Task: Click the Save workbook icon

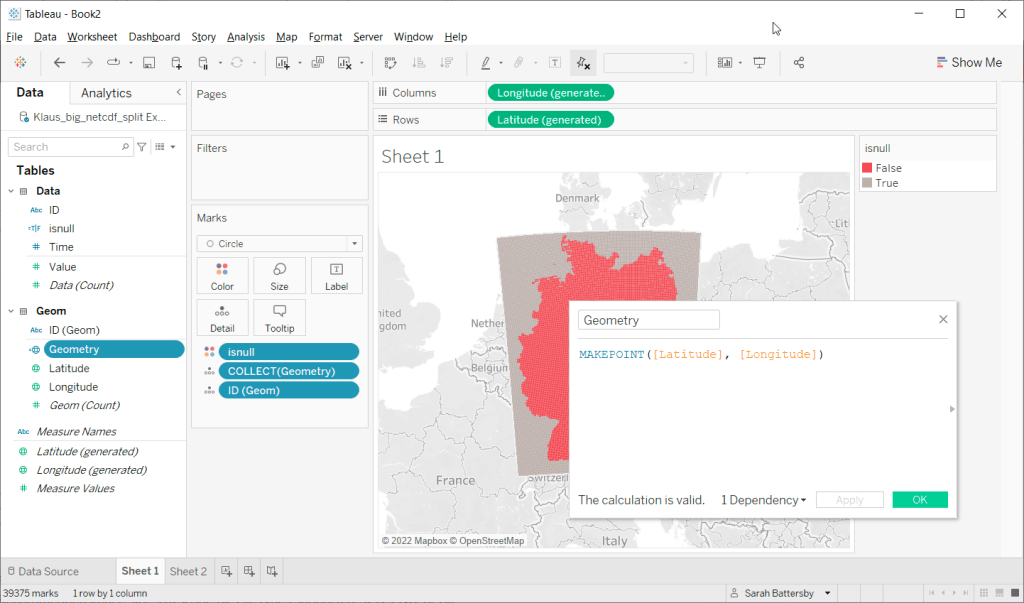Action: click(149, 63)
